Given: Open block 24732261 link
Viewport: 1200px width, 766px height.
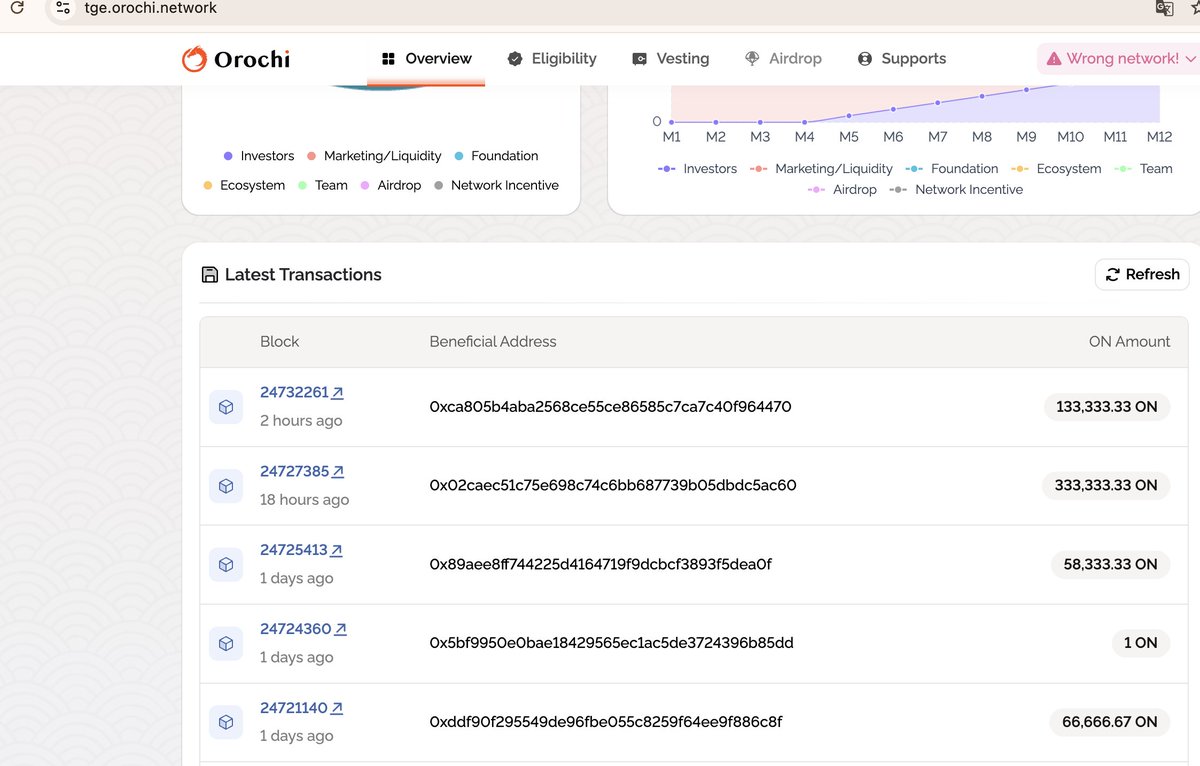Looking at the screenshot, I should [302, 392].
